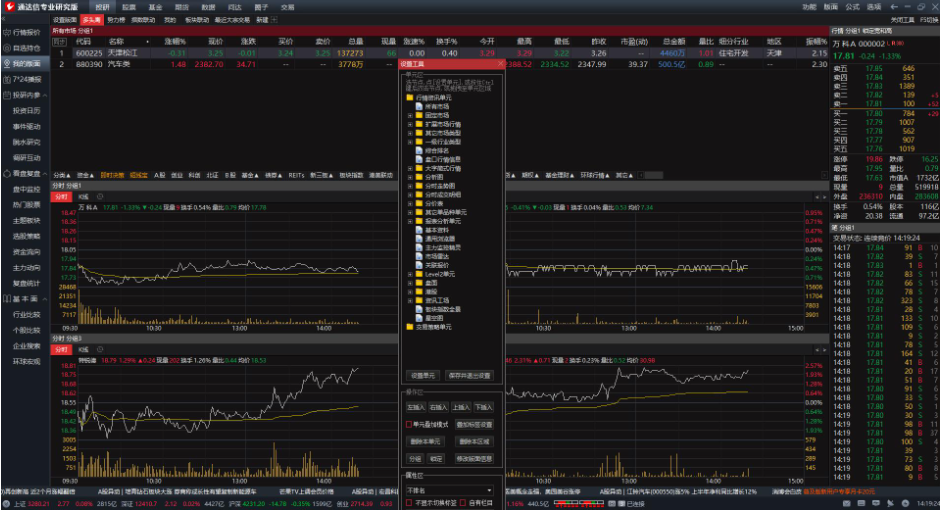Select the 我的版面 sidebar icon
Viewport: 940px width, 510px height.
point(7,63)
